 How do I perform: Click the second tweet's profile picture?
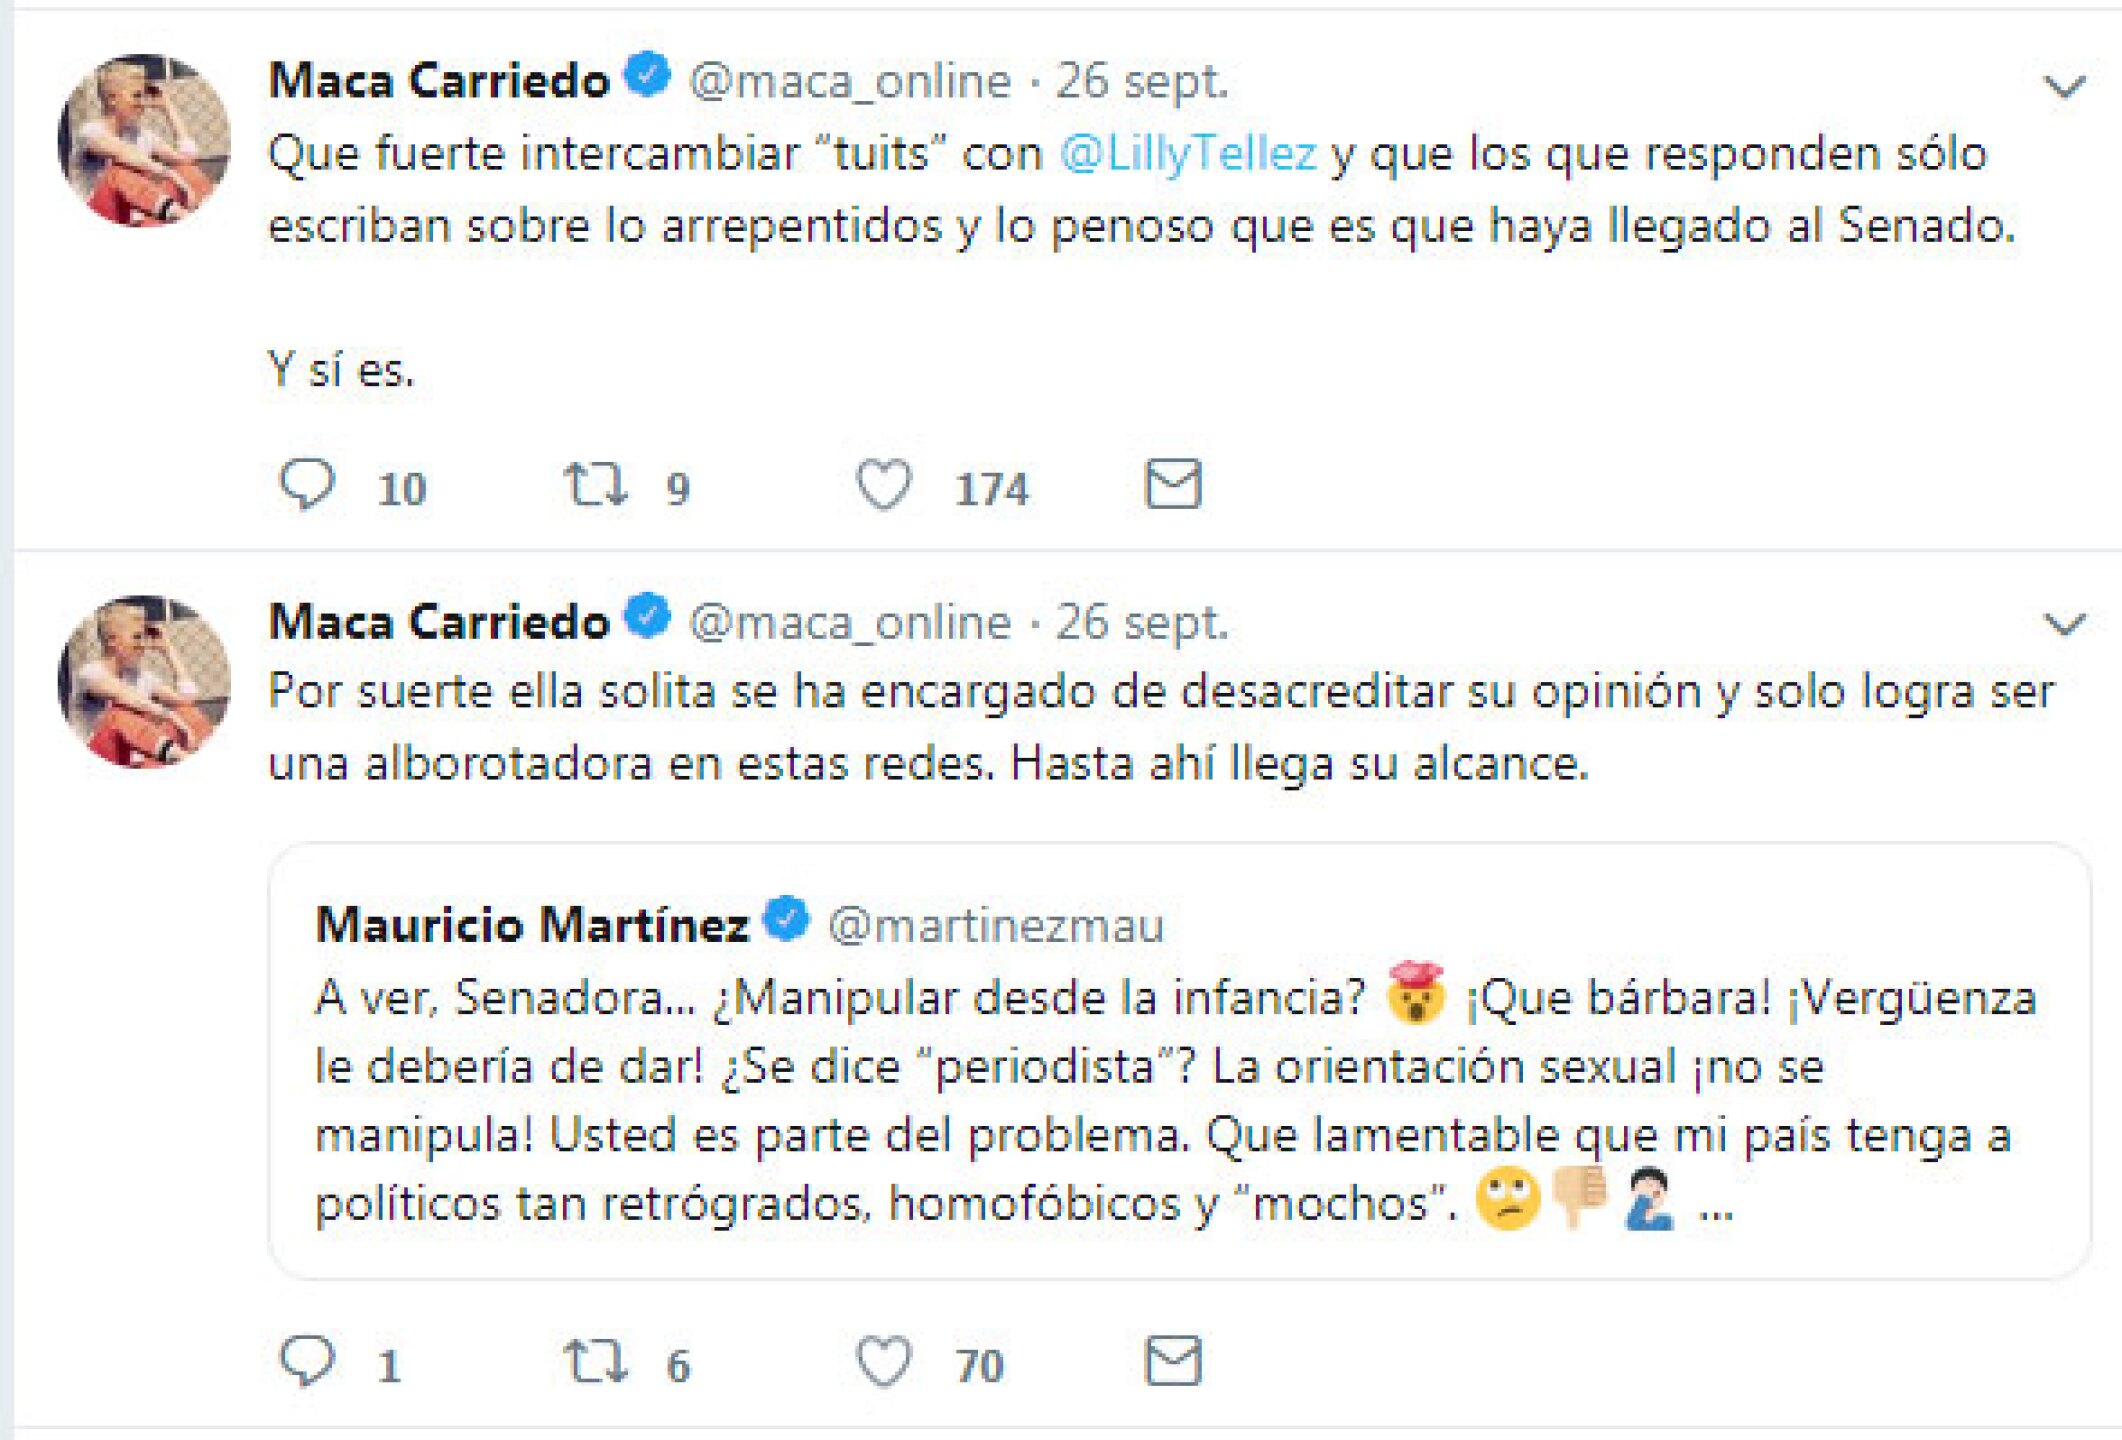click(144, 682)
